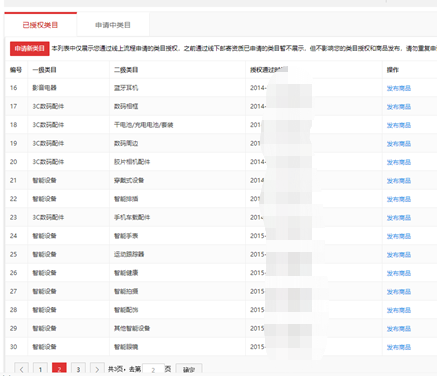Select the highlighted page 2 button
The width and height of the screenshot is (437, 376).
59,369
